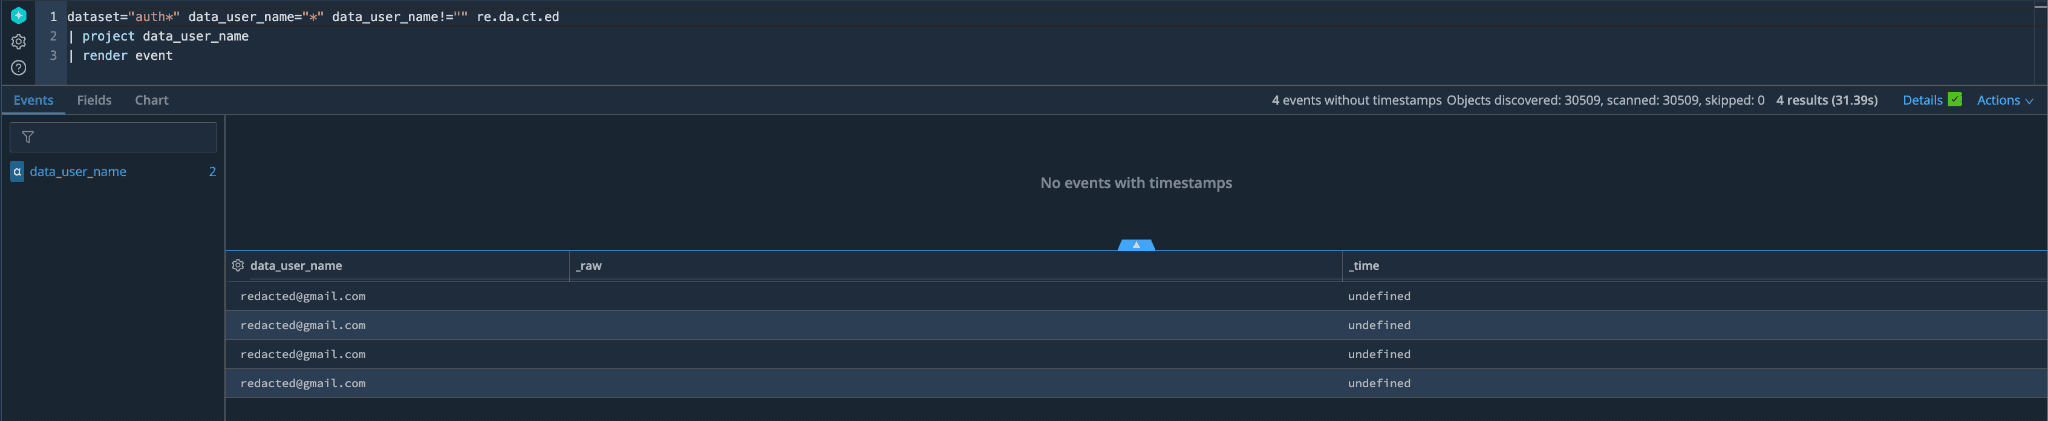Open the Details link

click(1922, 100)
